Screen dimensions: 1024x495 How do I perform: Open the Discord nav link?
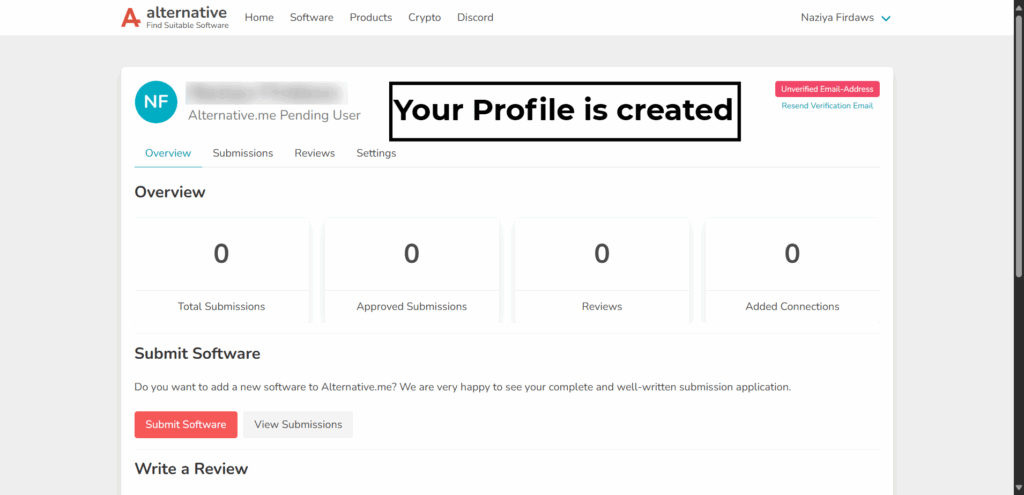(475, 18)
